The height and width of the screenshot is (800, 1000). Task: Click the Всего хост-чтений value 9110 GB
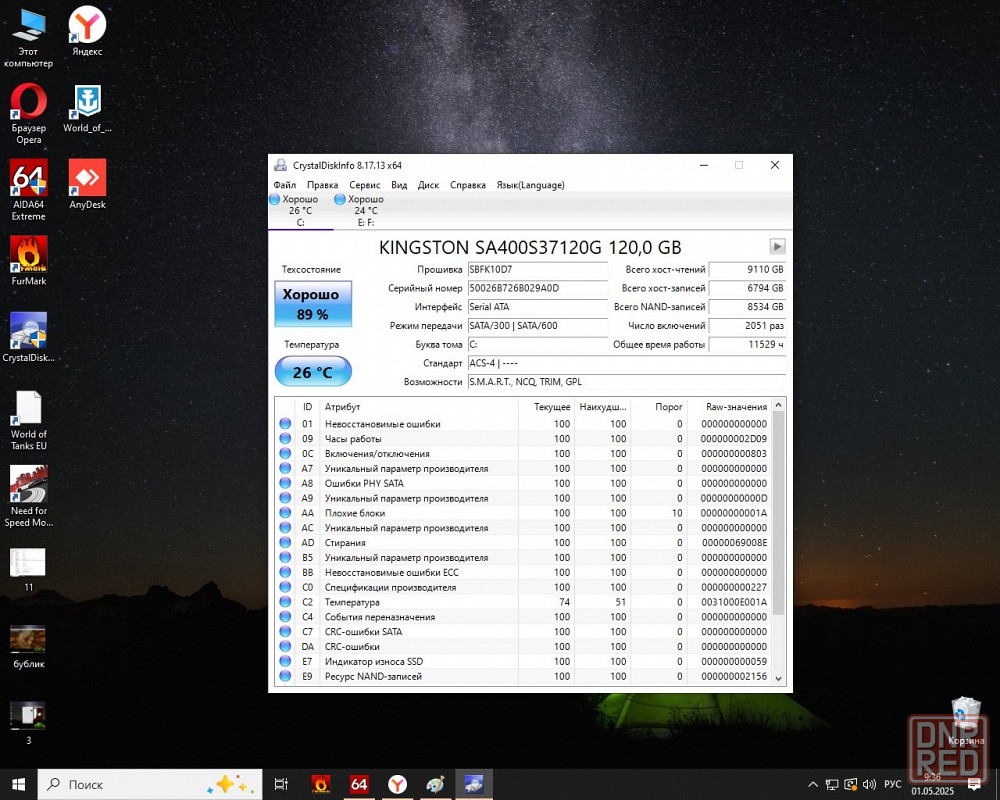(747, 270)
